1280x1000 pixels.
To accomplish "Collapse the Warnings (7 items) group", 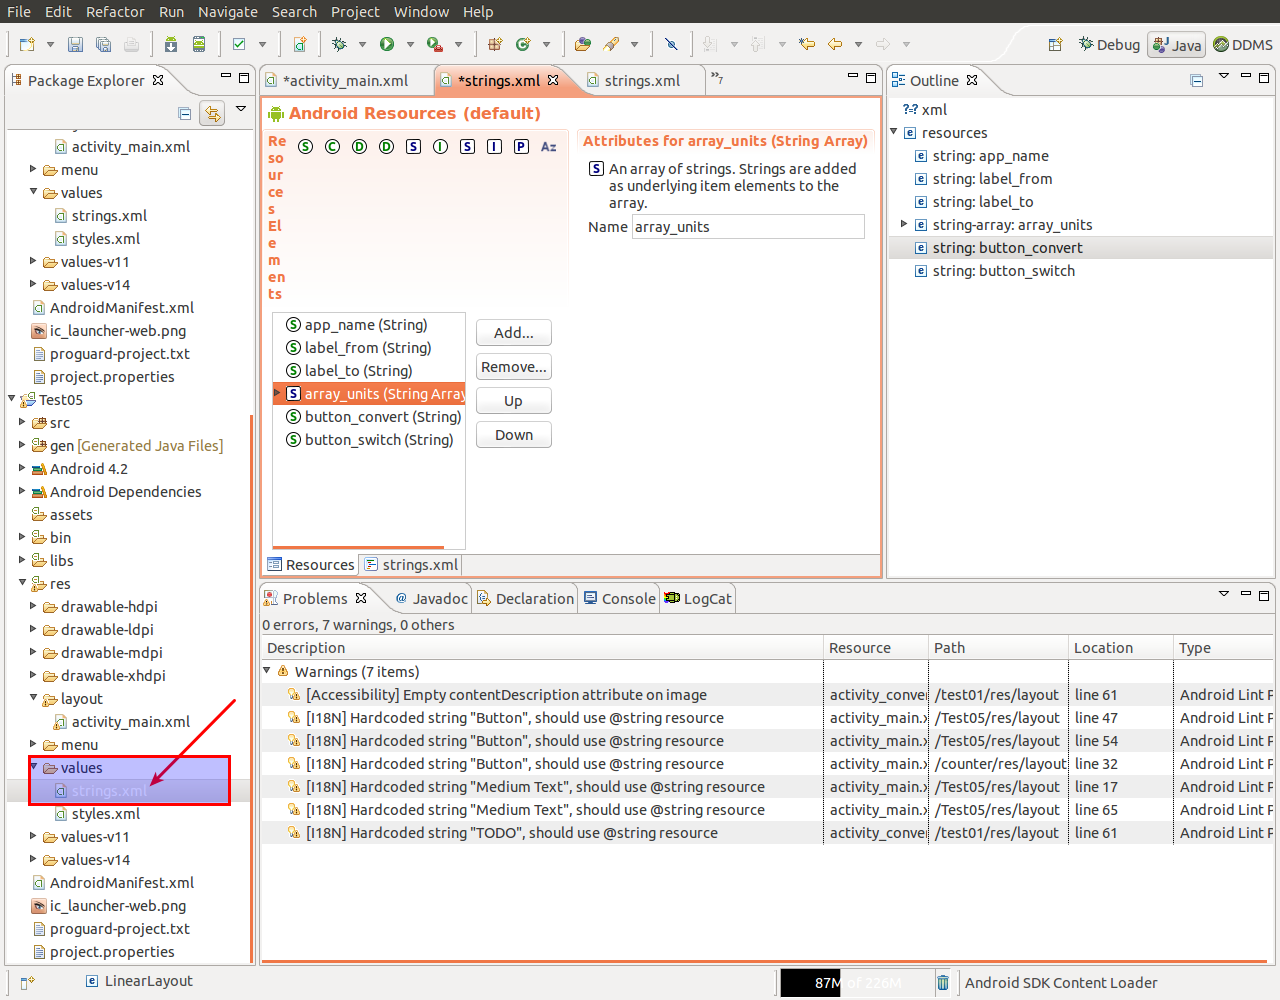I will tap(267, 671).
